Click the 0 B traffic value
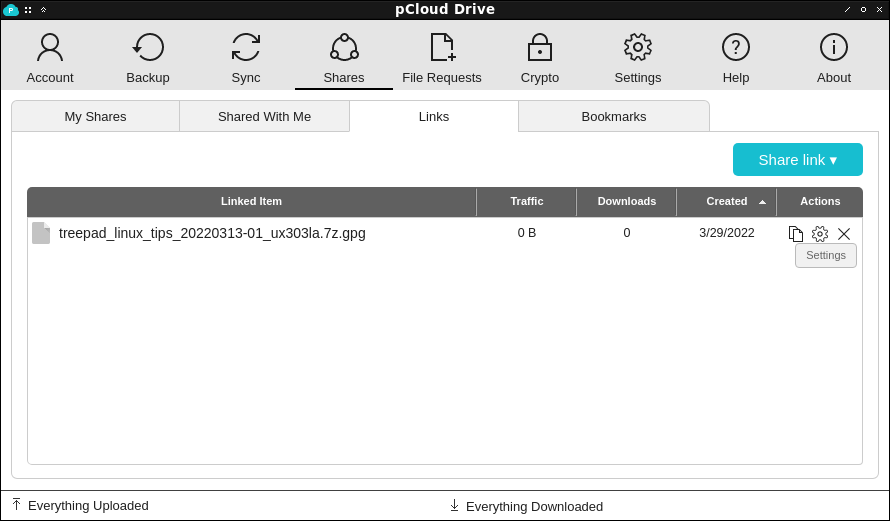 (x=527, y=233)
